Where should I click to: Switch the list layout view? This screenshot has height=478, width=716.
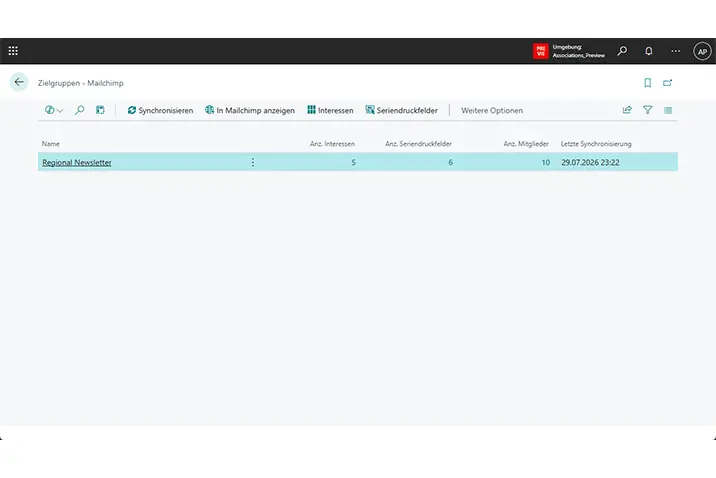(x=668, y=110)
